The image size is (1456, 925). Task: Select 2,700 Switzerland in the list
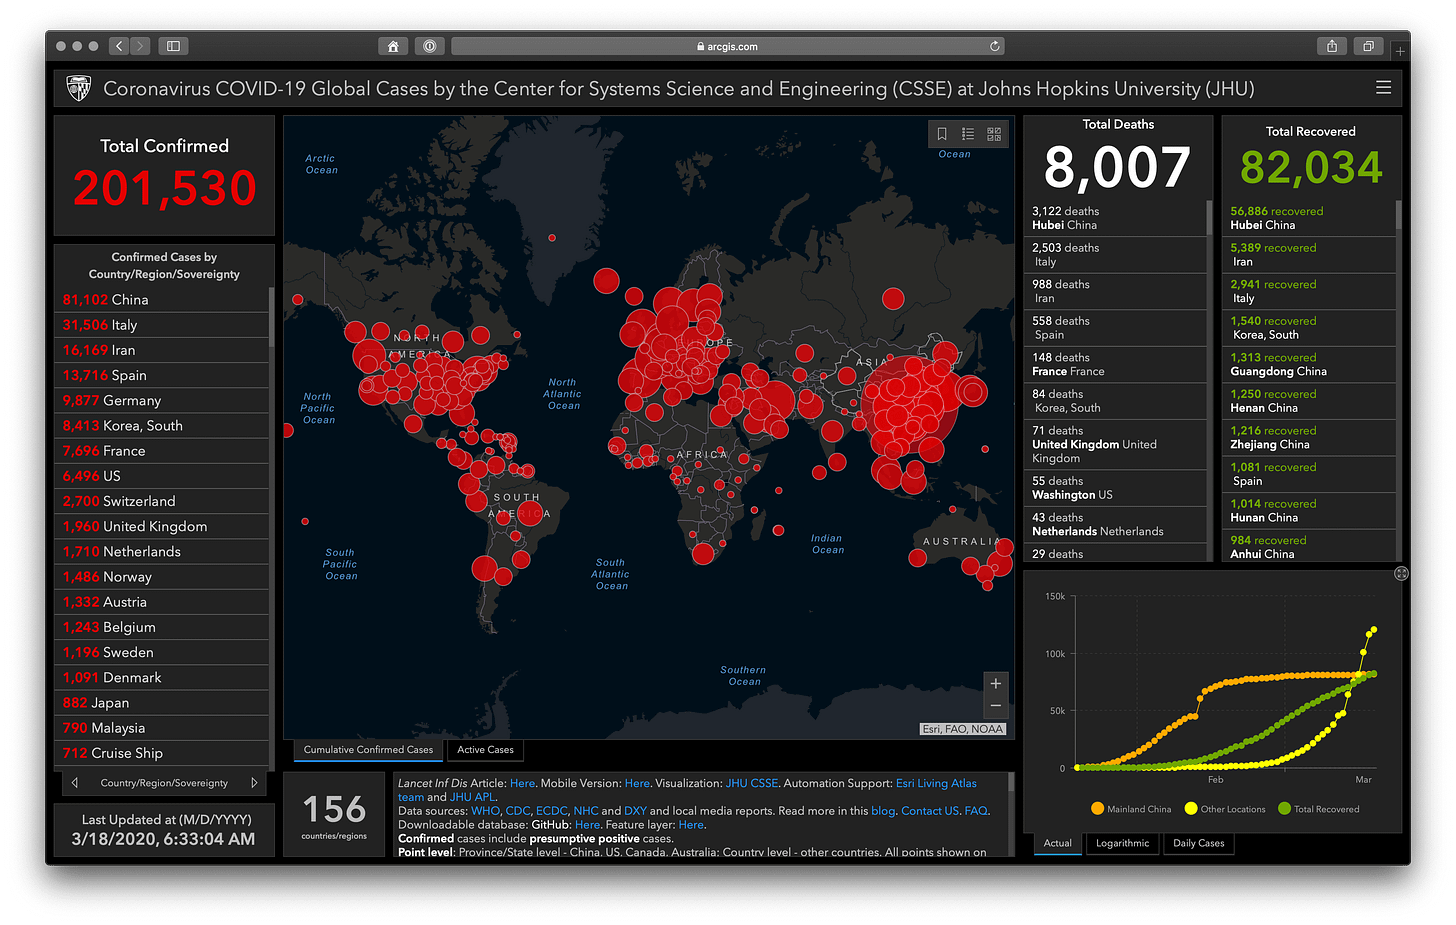click(161, 501)
